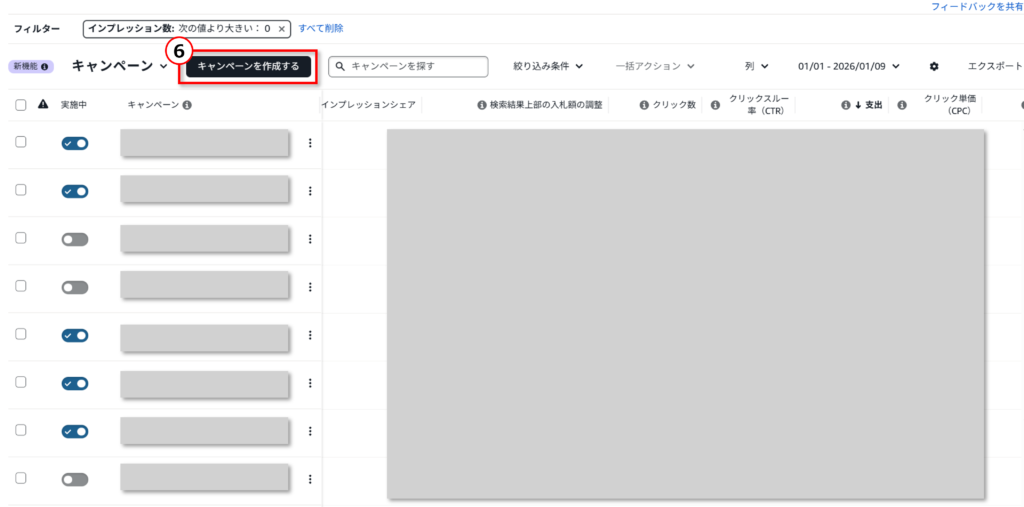
Task: Tick the third campaign row checkbox
Action: click(x=21, y=238)
